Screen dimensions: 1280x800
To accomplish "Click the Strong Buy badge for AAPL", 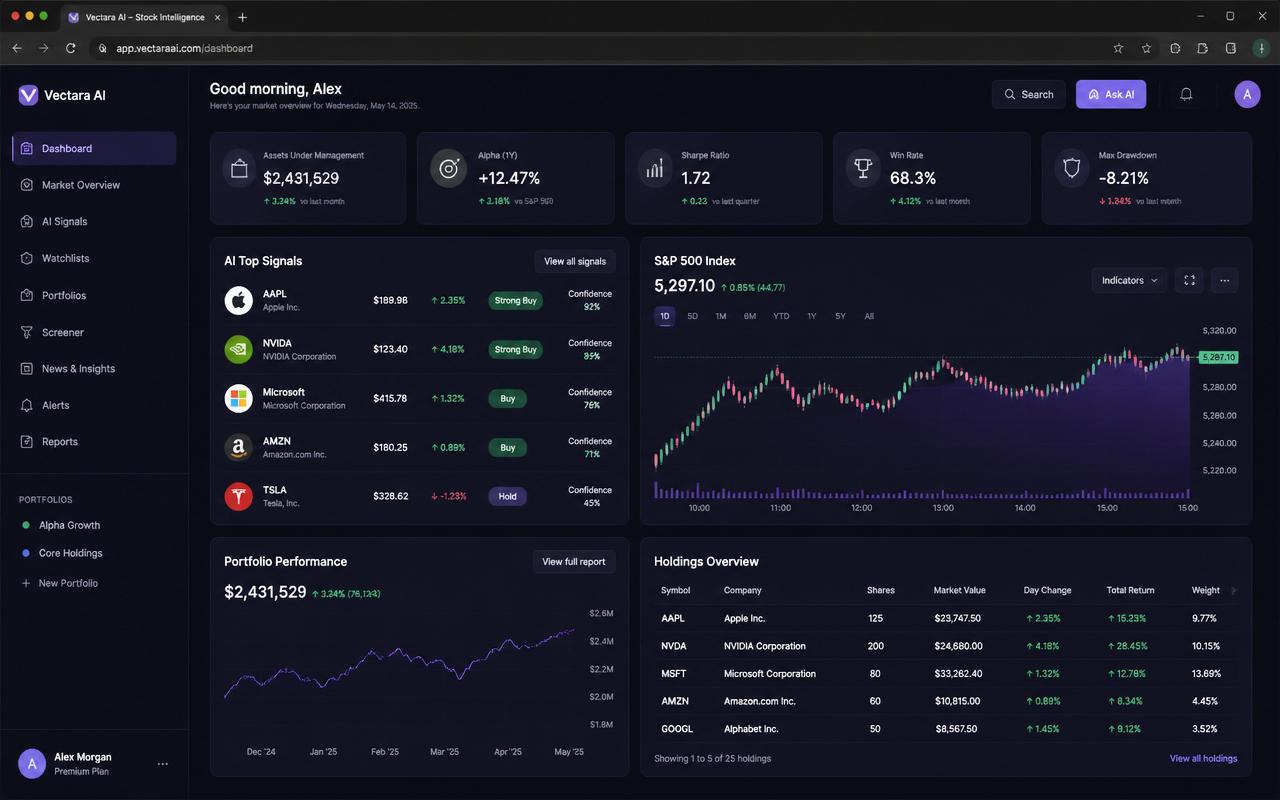I will tap(515, 300).
